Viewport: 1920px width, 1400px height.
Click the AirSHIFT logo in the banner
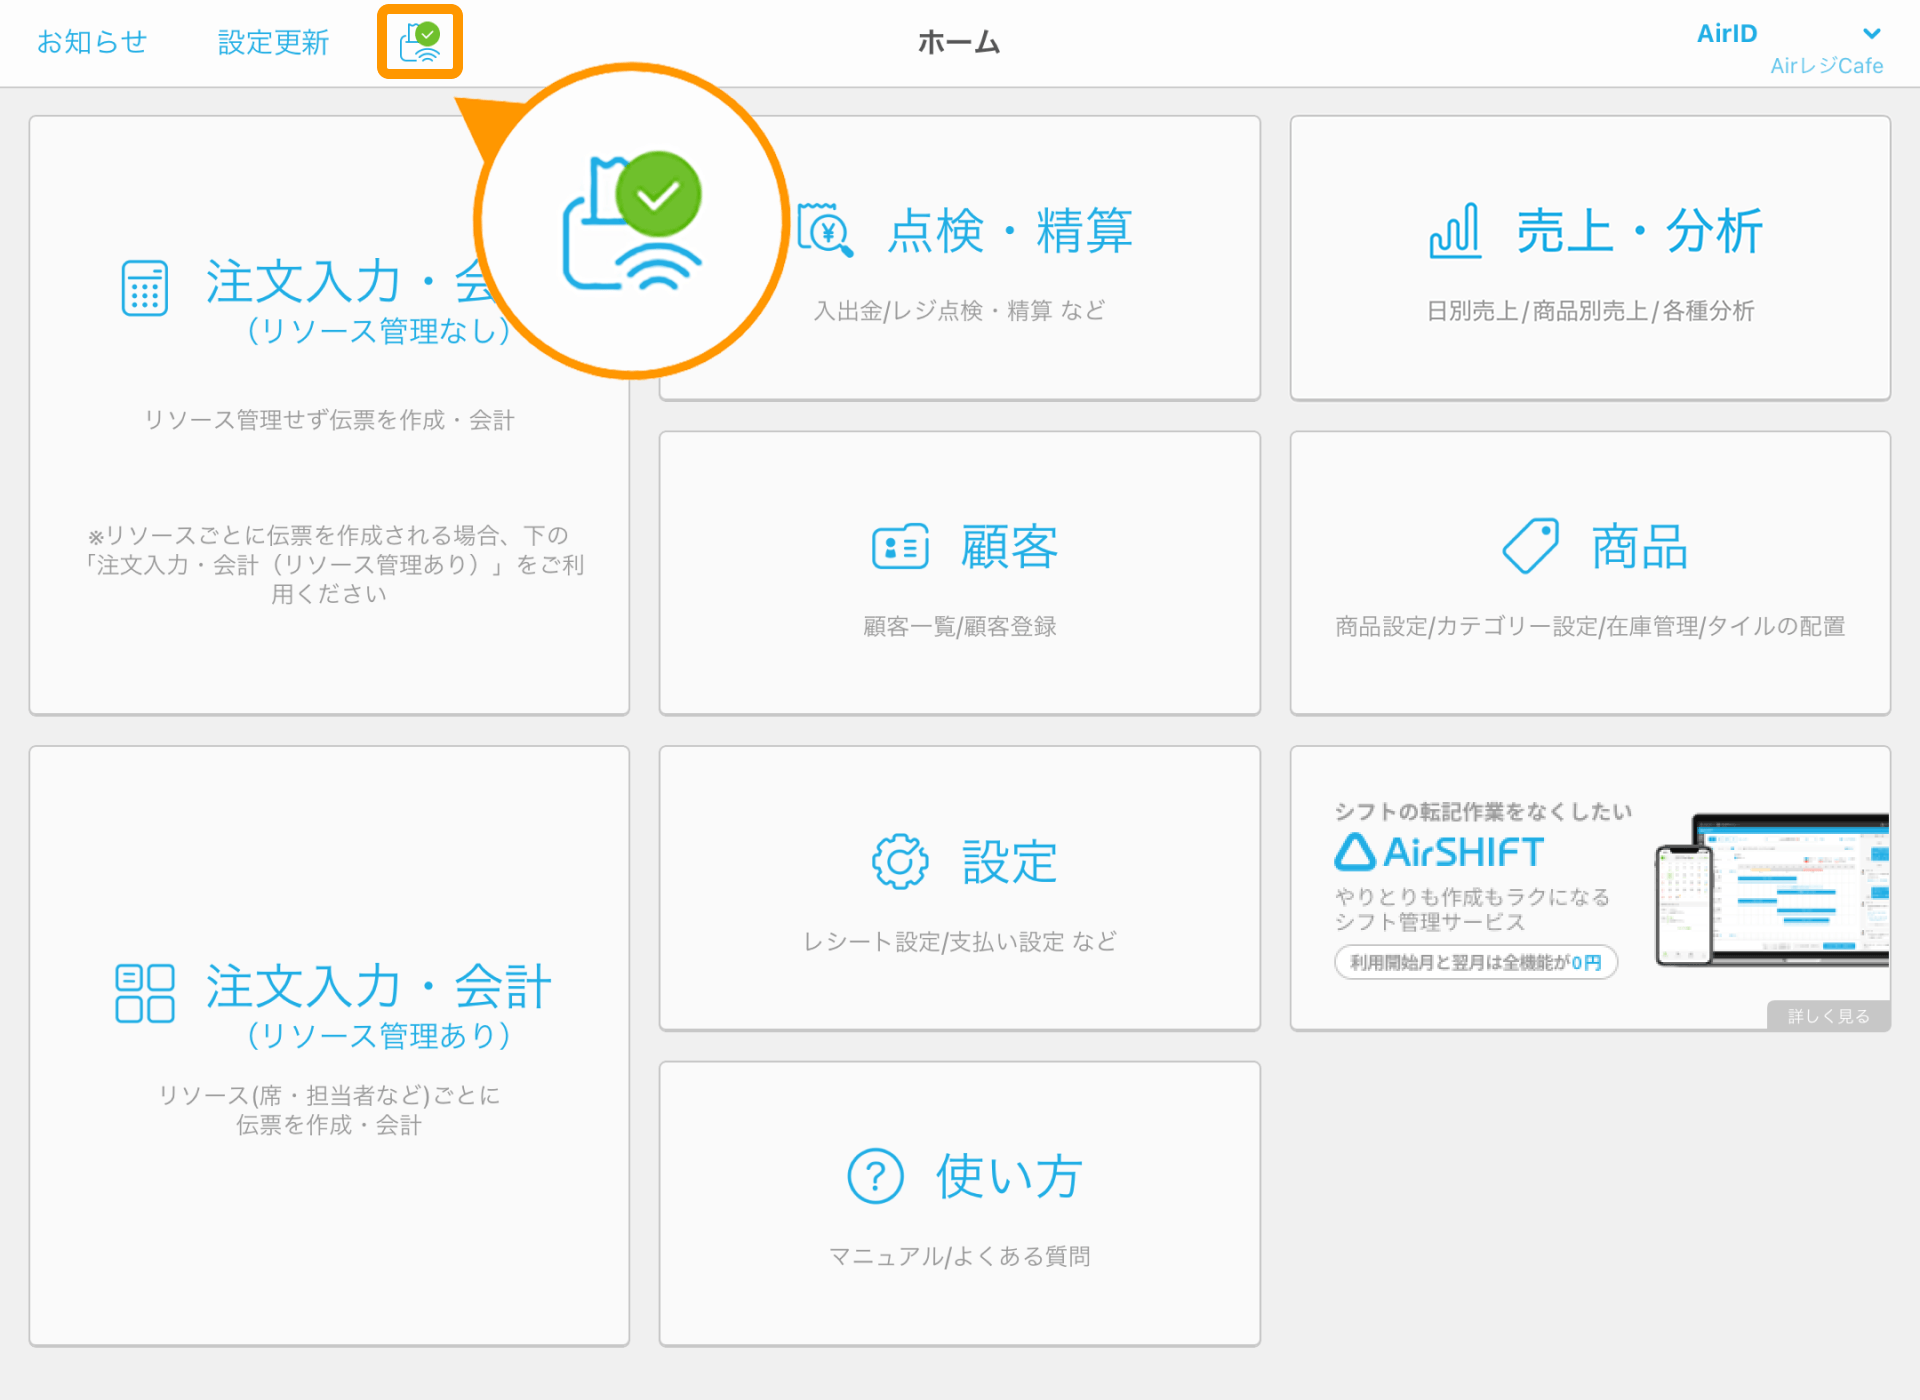(x=1439, y=852)
